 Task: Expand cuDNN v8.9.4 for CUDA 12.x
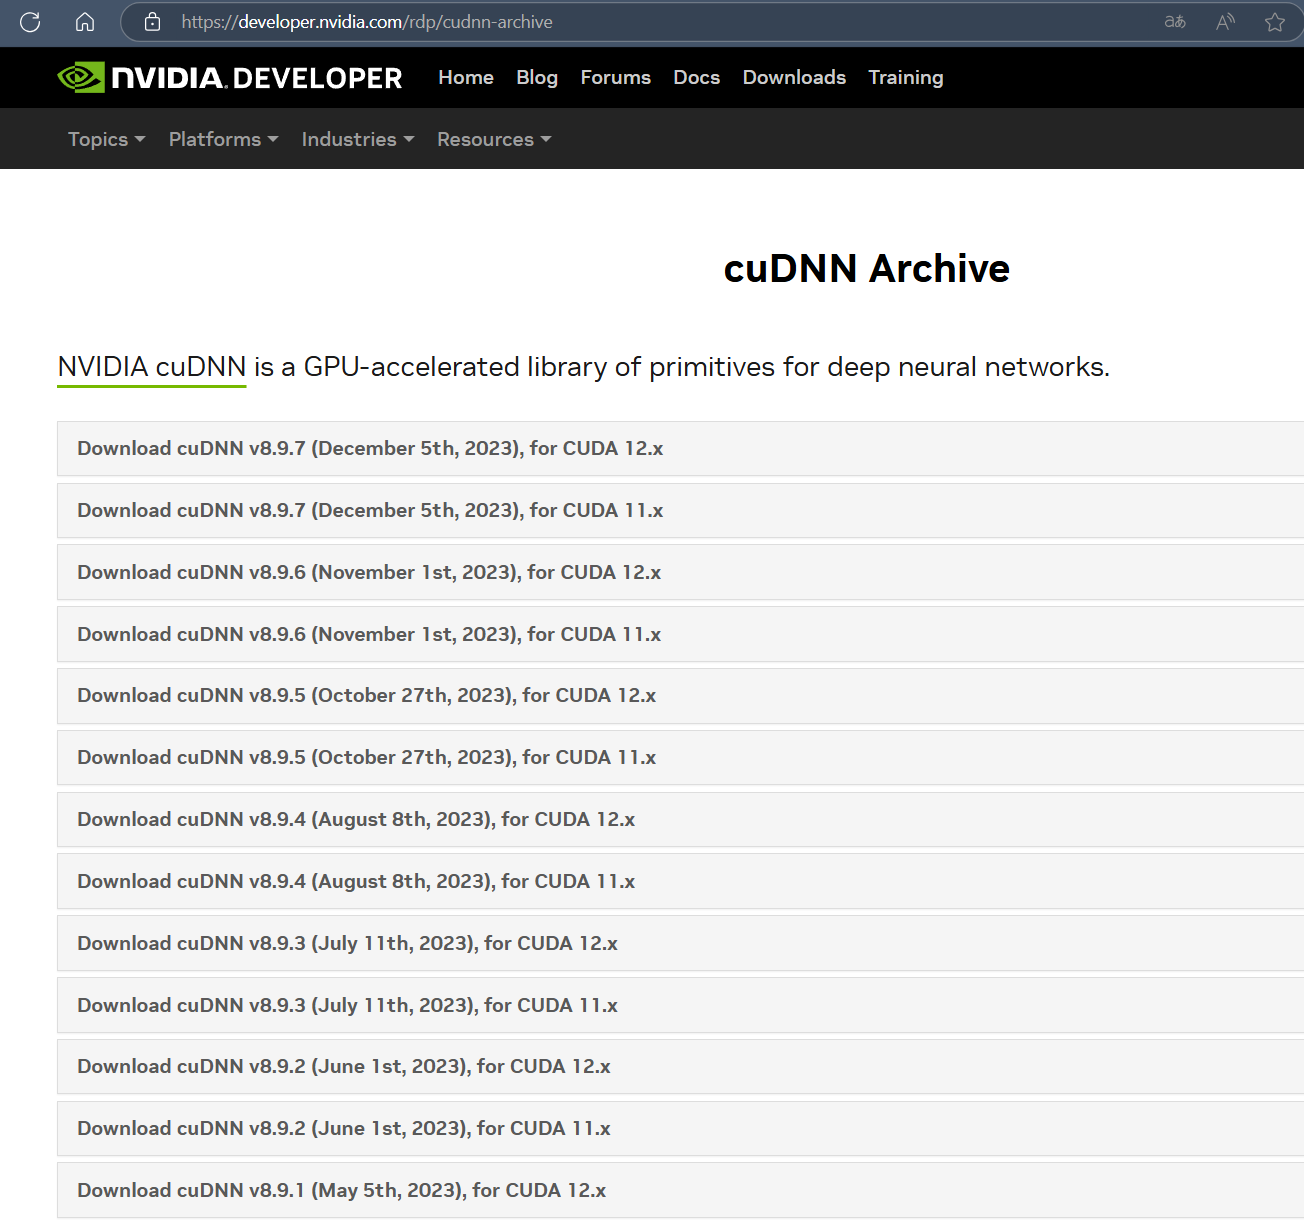coord(680,819)
